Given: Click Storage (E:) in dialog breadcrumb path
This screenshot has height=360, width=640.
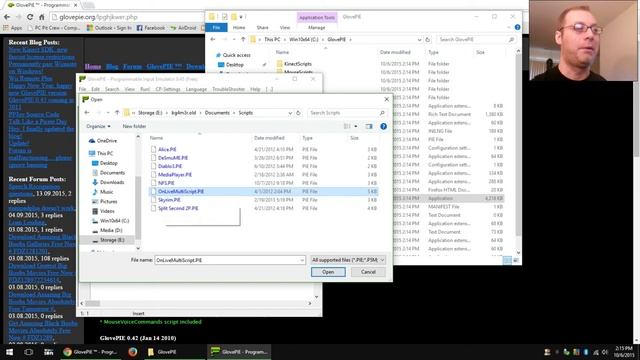Looking at the screenshot, I should pyautogui.click(x=150, y=113).
